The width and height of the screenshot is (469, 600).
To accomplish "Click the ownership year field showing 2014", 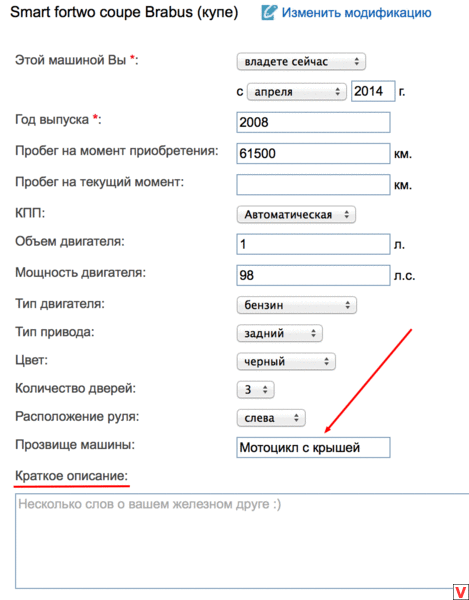I will pyautogui.click(x=373, y=91).
